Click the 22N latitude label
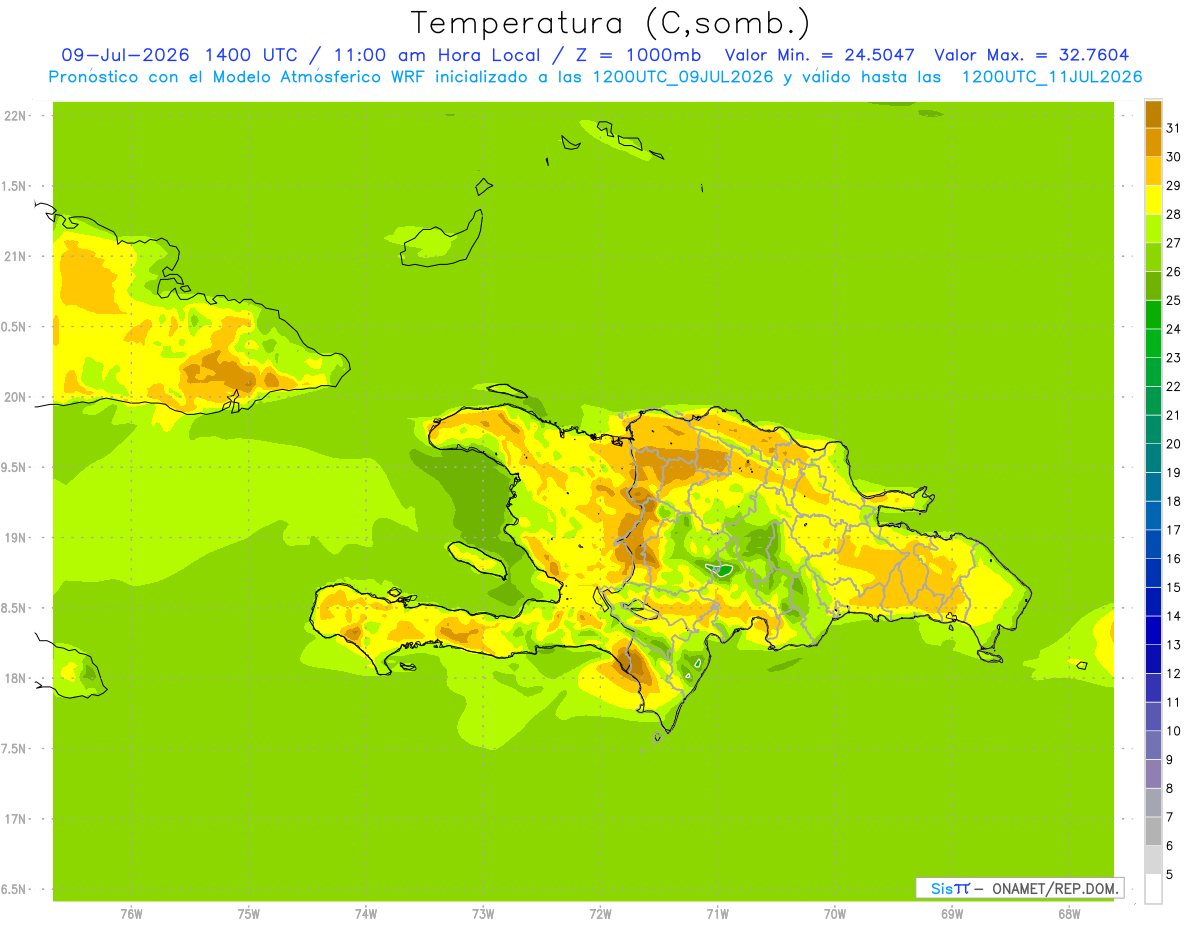Image resolution: width=1200 pixels, height=927 pixels. [x=15, y=116]
